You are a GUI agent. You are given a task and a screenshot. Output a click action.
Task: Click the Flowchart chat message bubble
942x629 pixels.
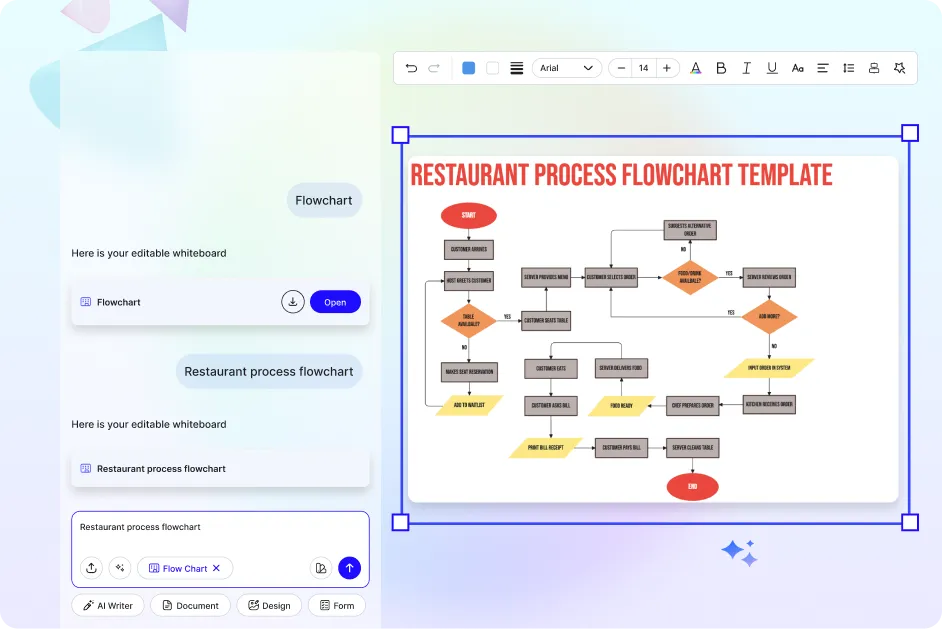coord(324,201)
